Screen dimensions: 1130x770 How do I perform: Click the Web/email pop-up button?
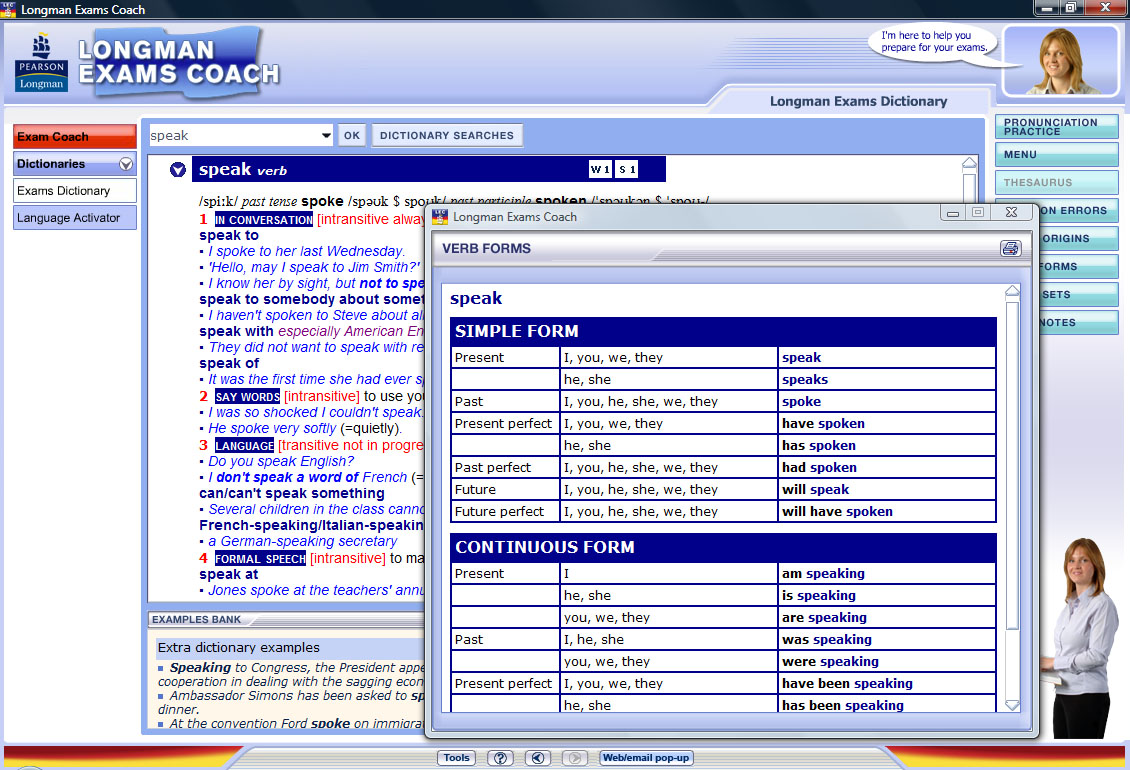tap(646, 758)
